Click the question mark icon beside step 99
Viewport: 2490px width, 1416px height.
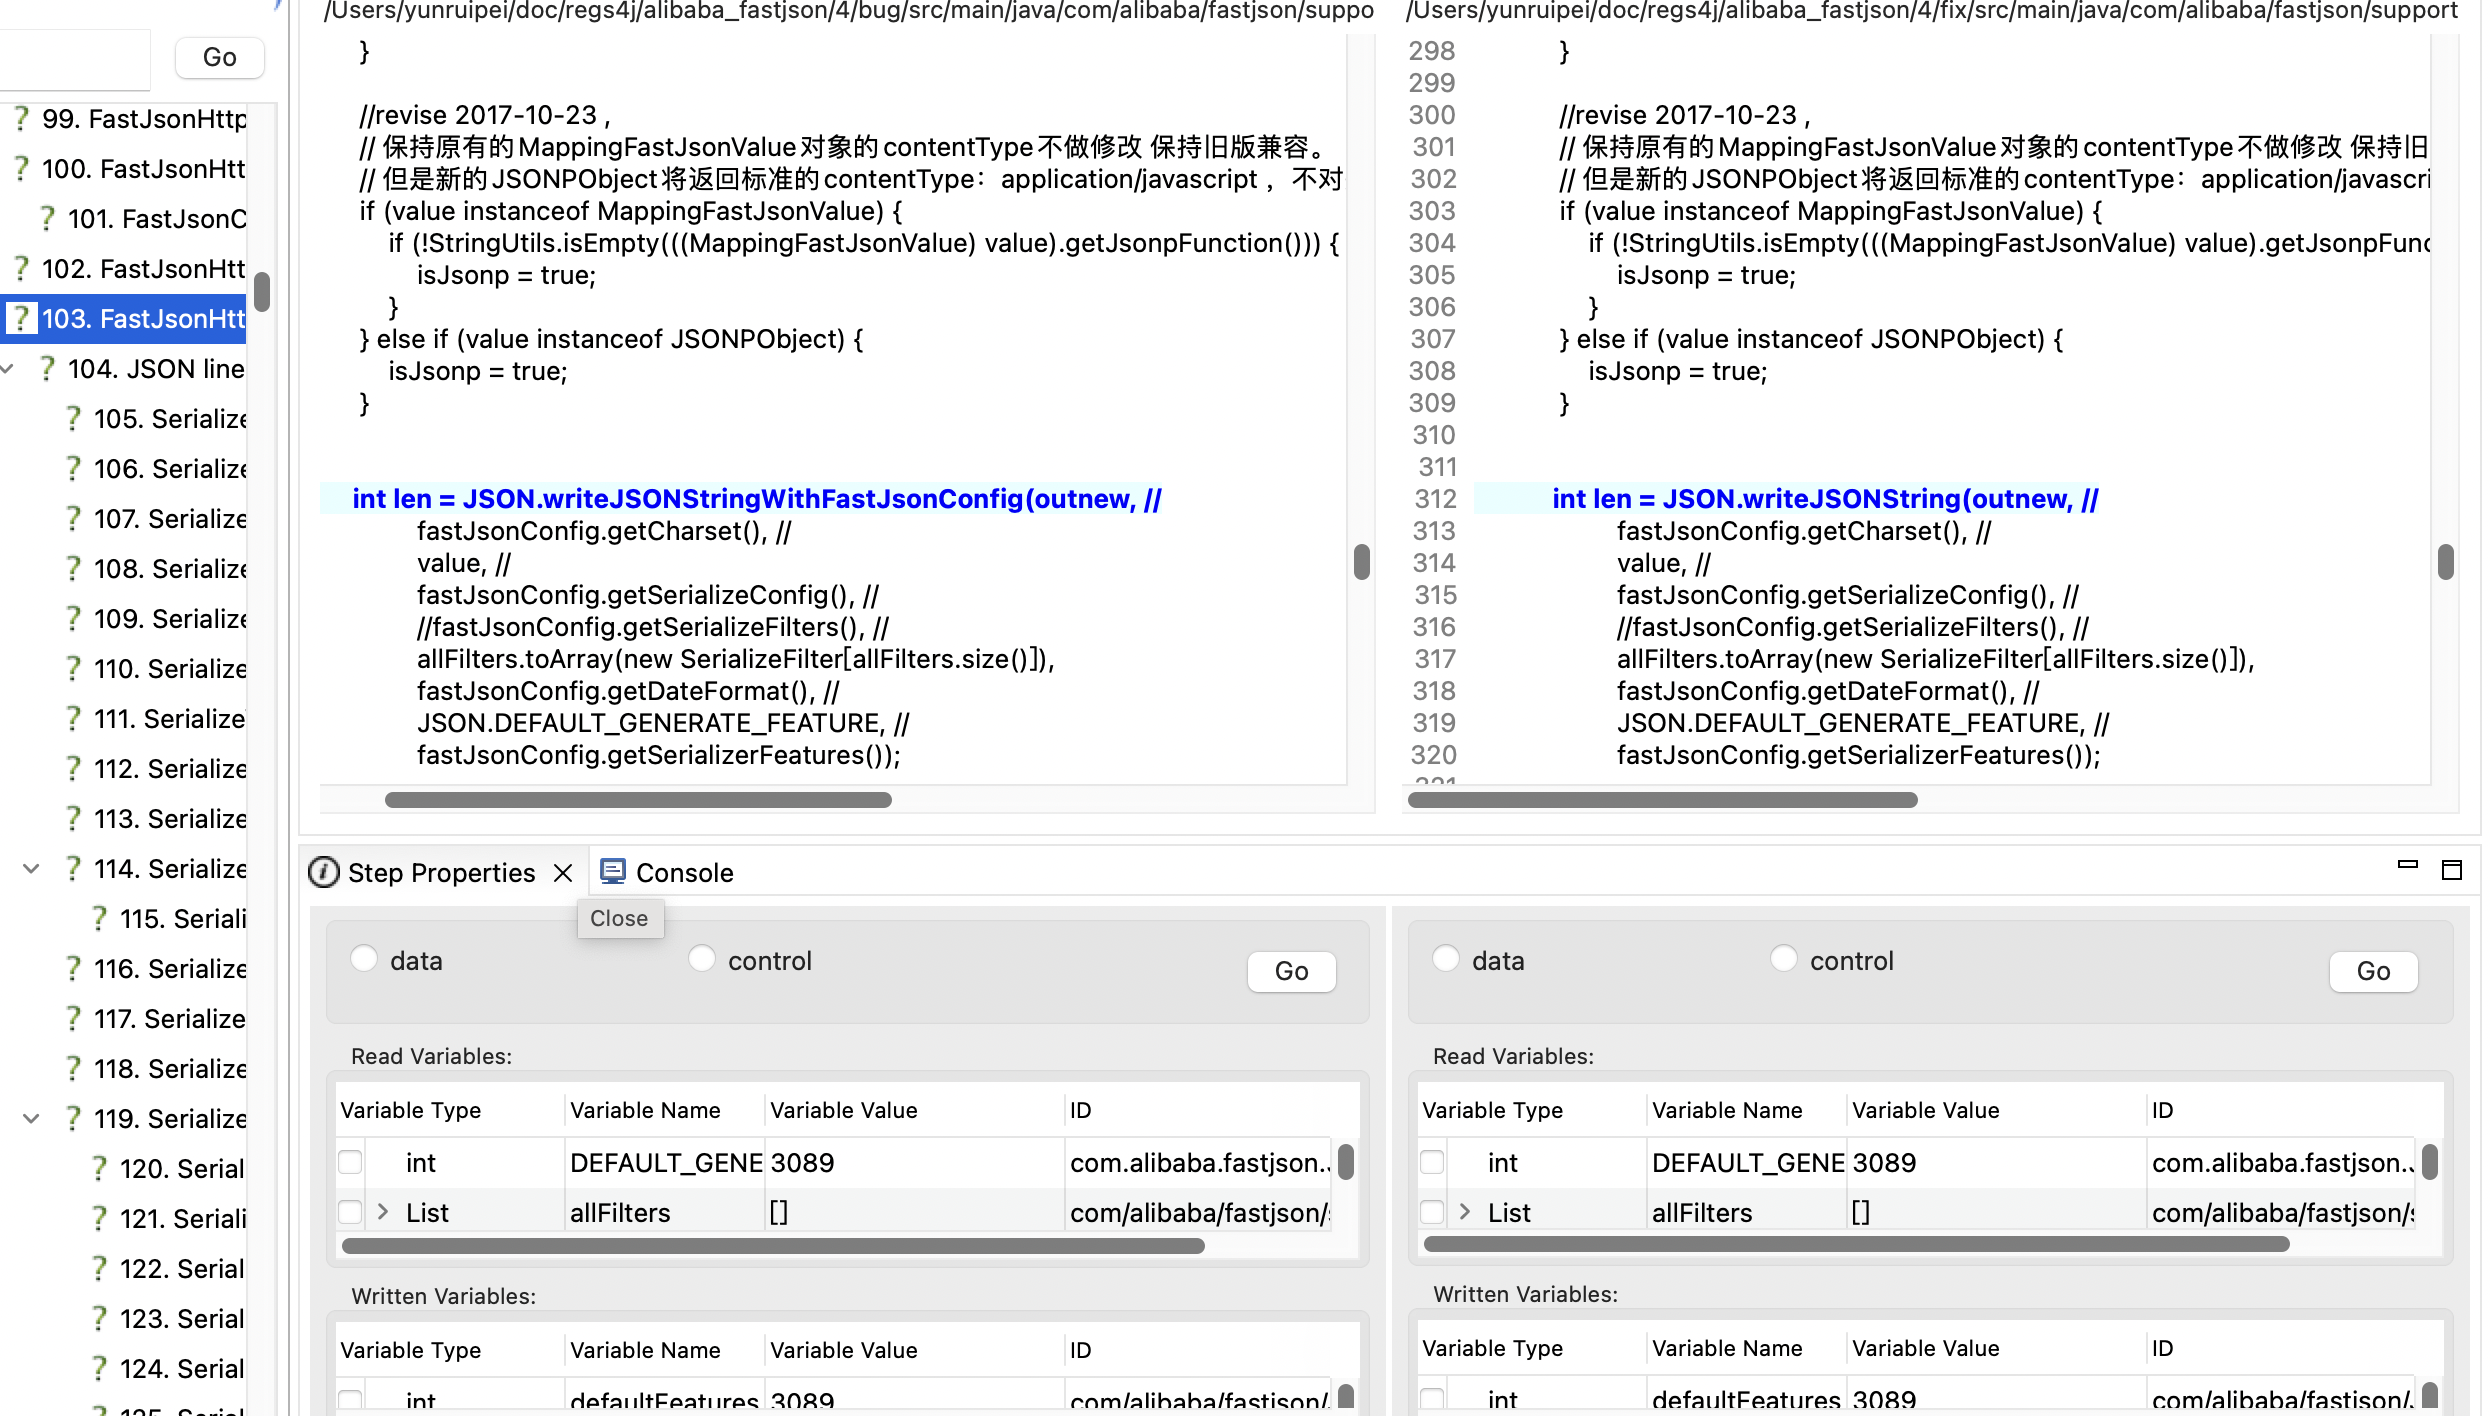pyautogui.click(x=22, y=118)
